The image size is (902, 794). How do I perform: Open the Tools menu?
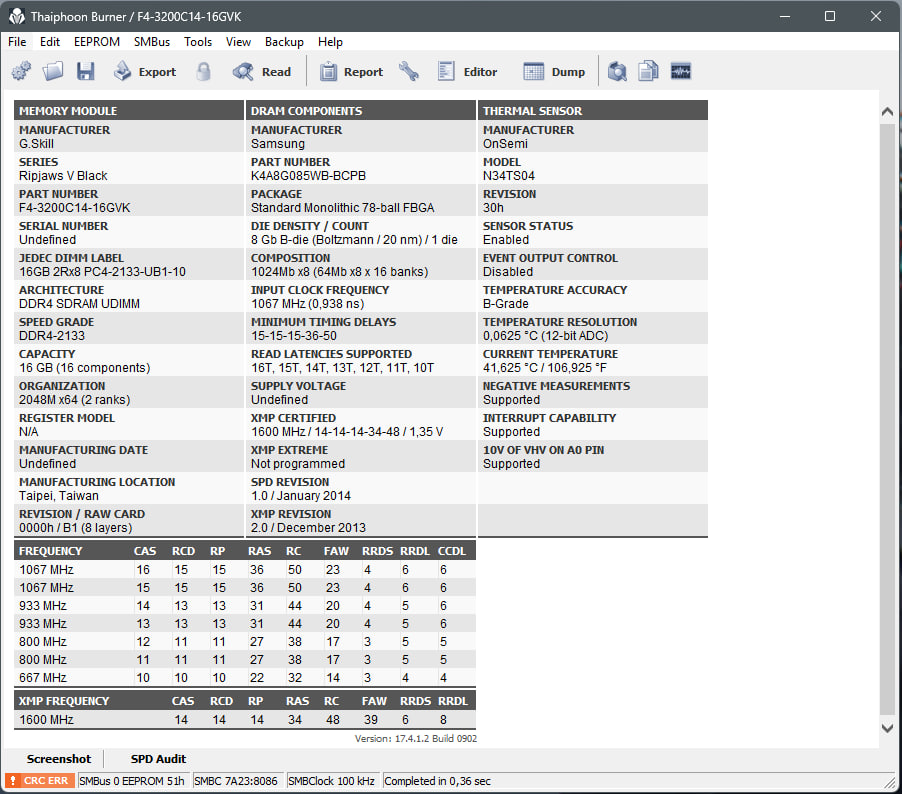coord(198,41)
